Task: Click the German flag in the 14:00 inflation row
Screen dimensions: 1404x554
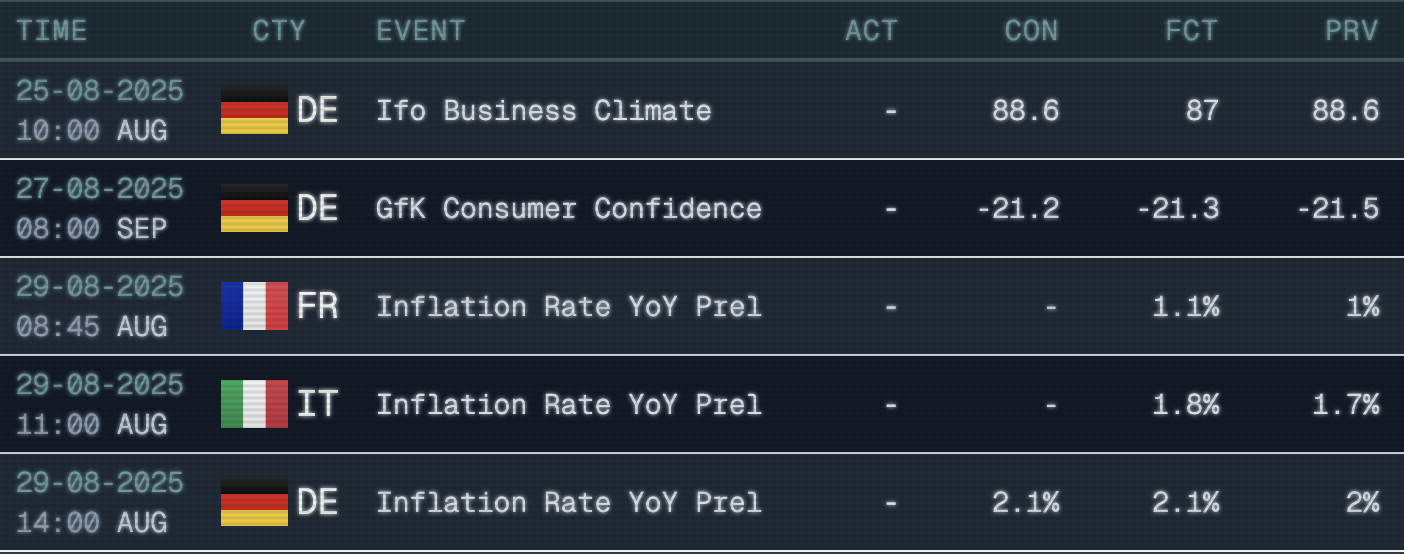Action: click(254, 502)
